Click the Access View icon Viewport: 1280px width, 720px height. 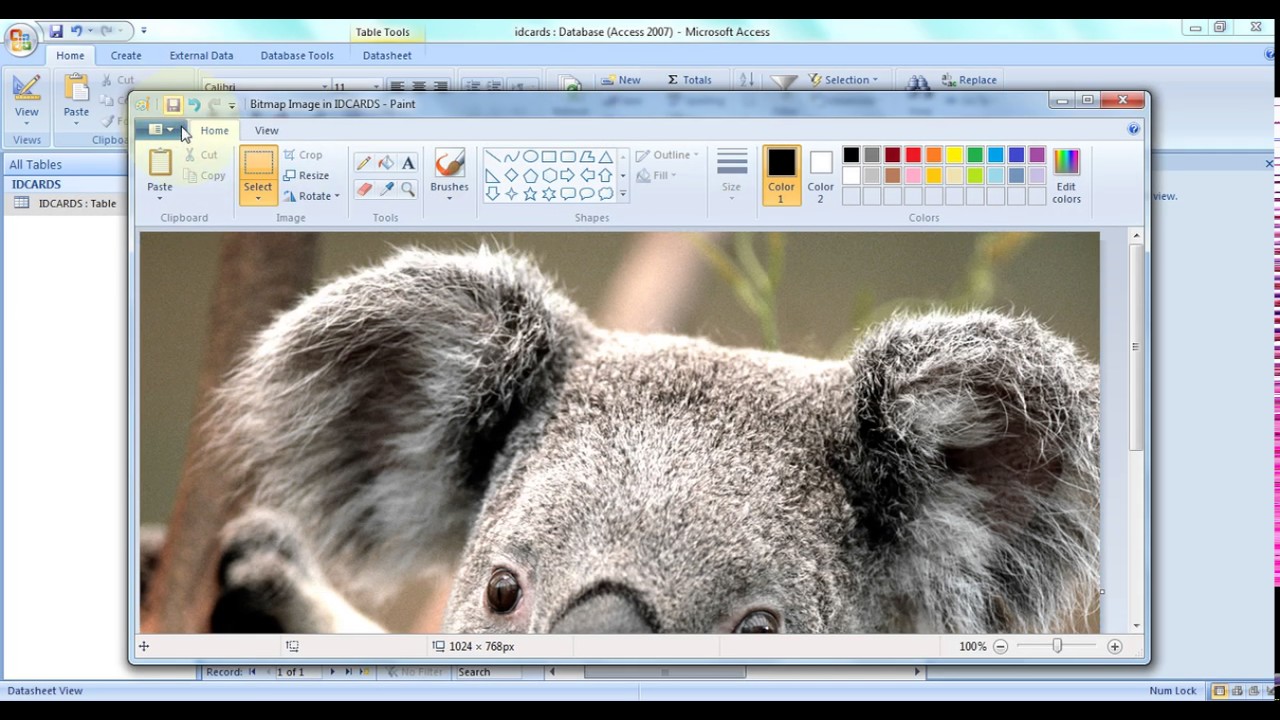click(27, 88)
